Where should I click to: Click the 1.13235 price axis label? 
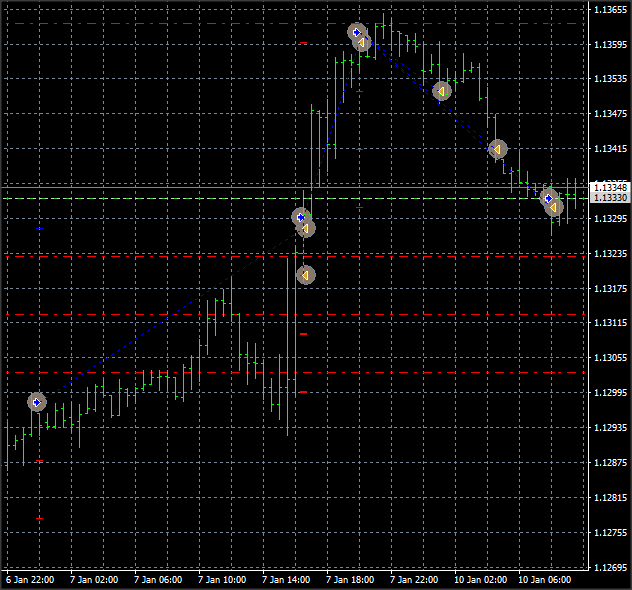[610, 253]
